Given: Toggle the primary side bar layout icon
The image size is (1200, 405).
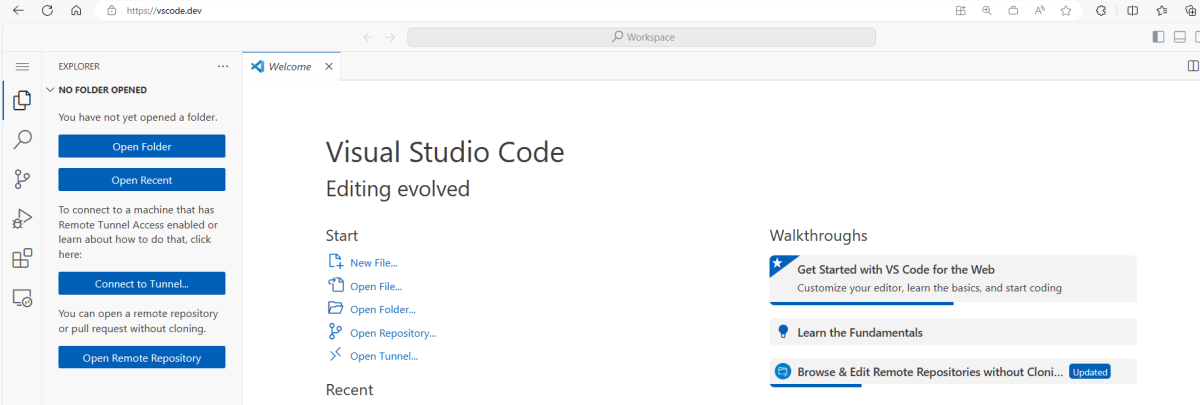Looking at the screenshot, I should (1158, 37).
